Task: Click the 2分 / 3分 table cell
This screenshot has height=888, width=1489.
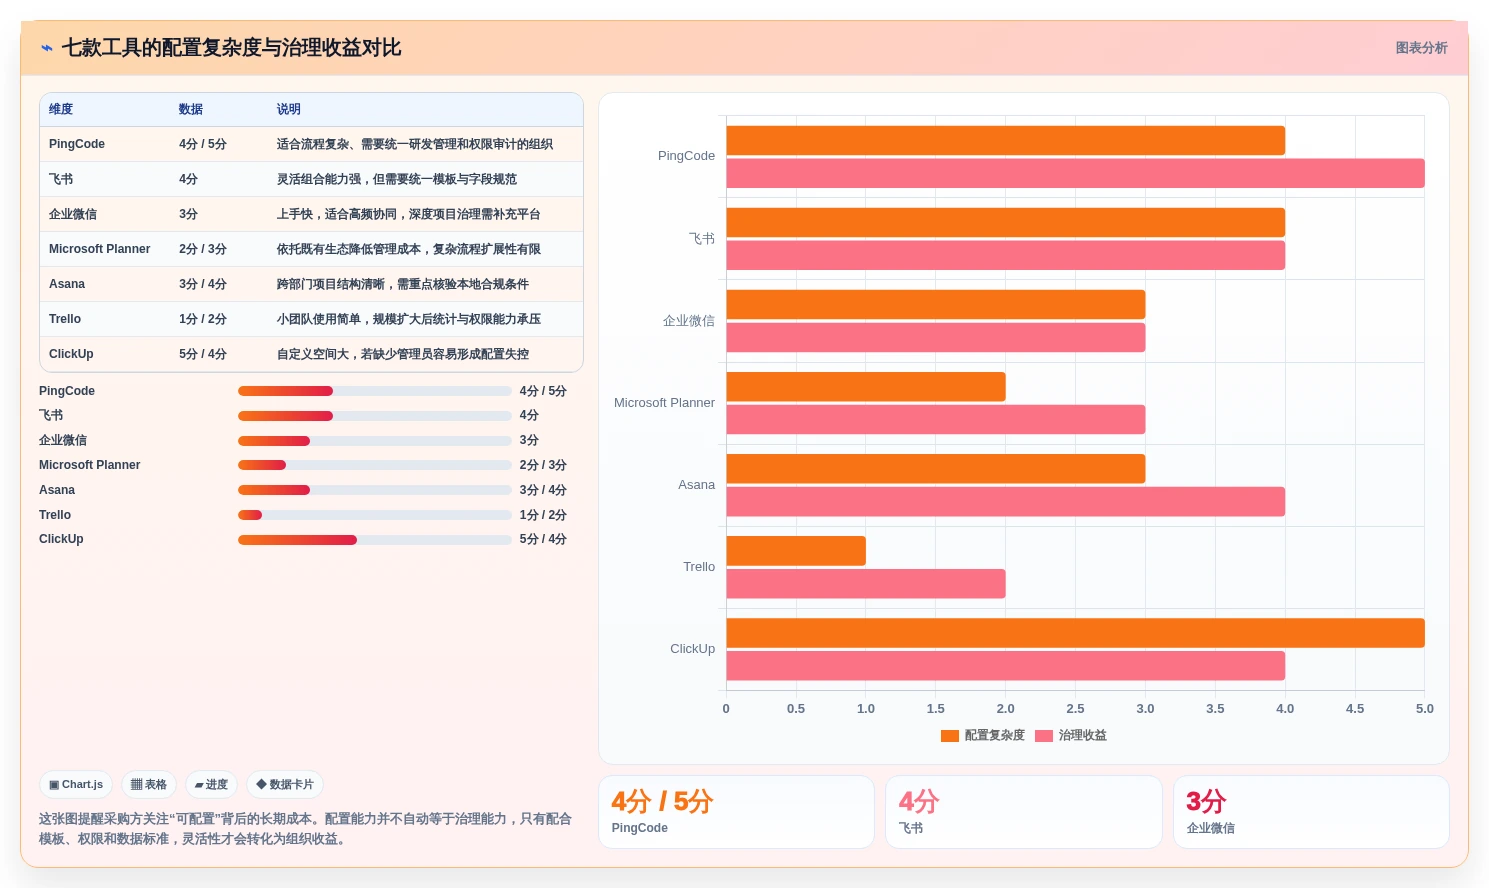Action: coord(203,249)
